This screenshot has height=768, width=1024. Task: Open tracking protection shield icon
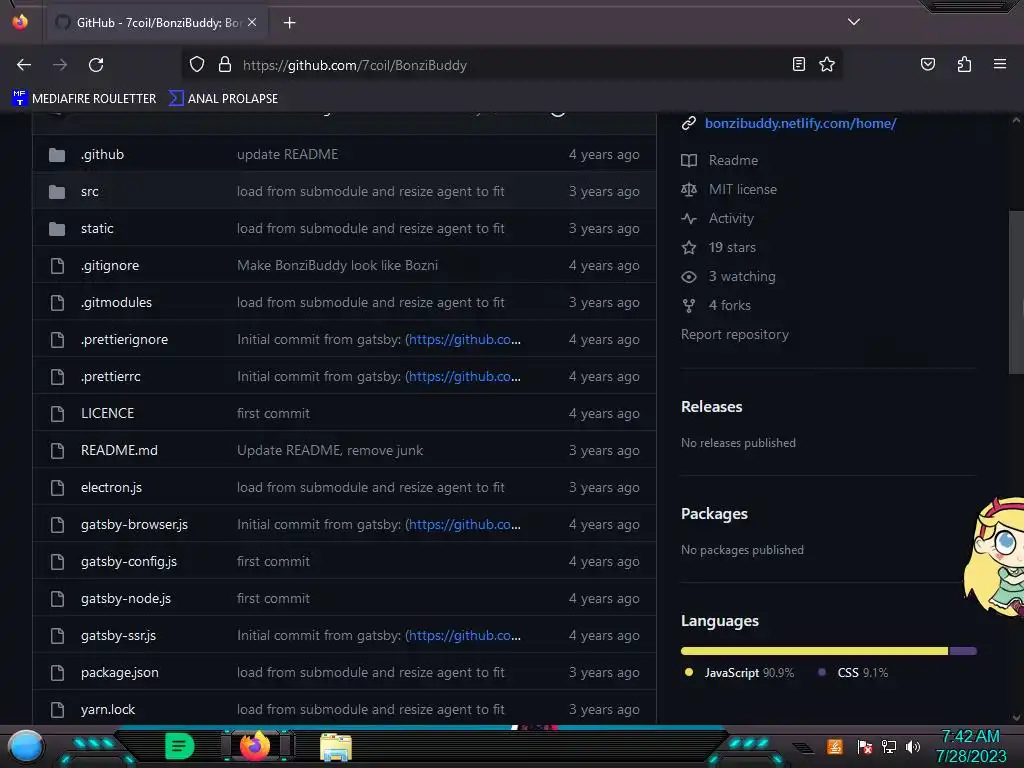tap(197, 65)
